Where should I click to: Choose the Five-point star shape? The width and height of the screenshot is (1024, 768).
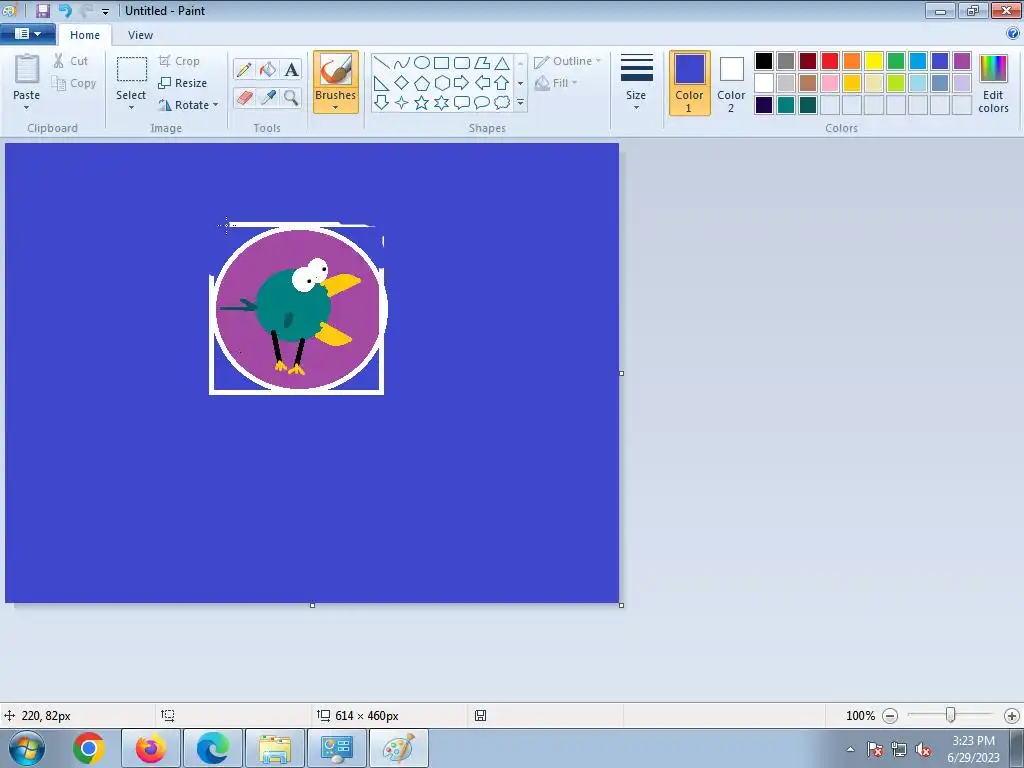click(x=422, y=103)
